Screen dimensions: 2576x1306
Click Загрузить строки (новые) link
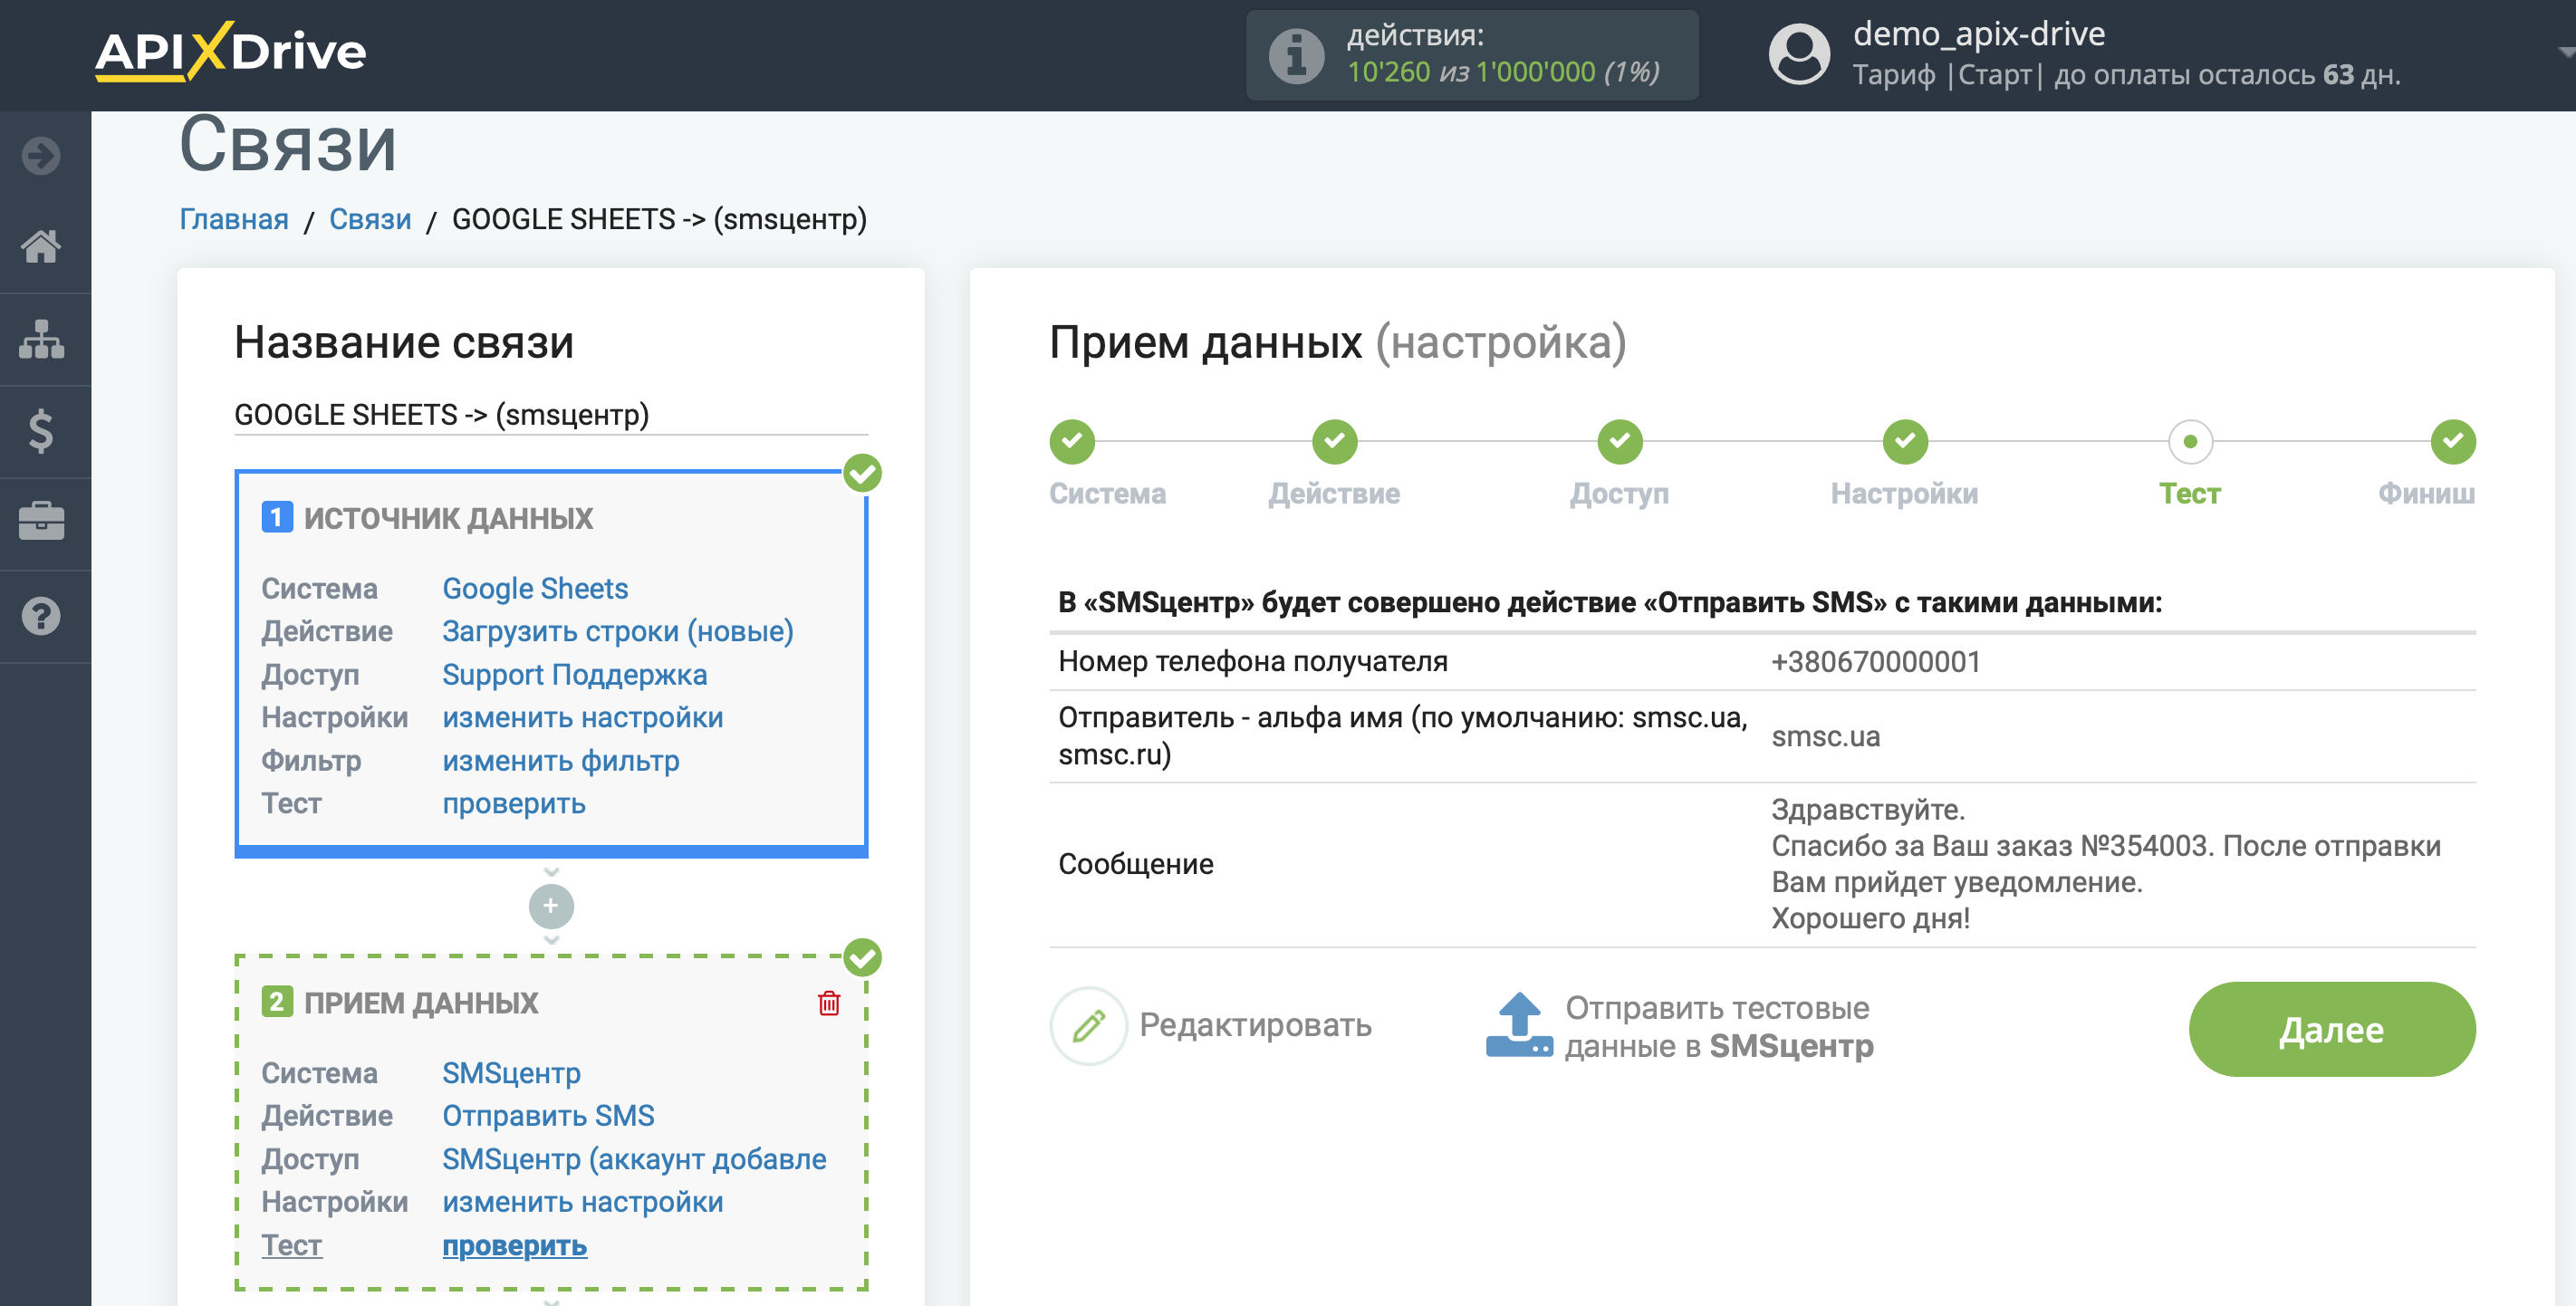617,631
